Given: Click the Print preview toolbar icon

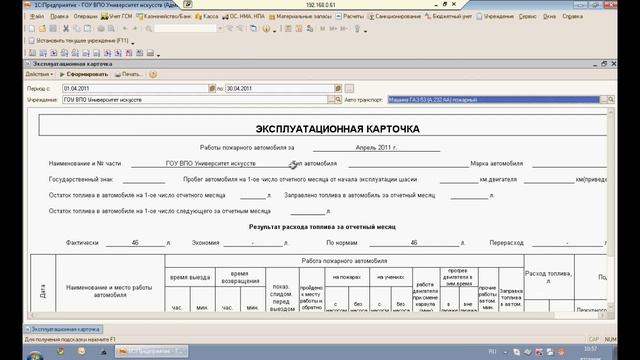Looking at the screenshot, I should point(111,29).
